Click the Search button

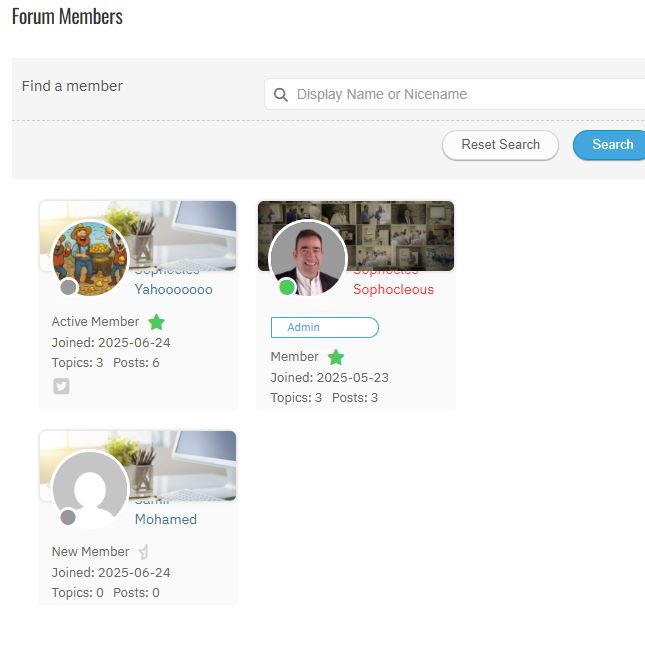[x=610, y=145]
